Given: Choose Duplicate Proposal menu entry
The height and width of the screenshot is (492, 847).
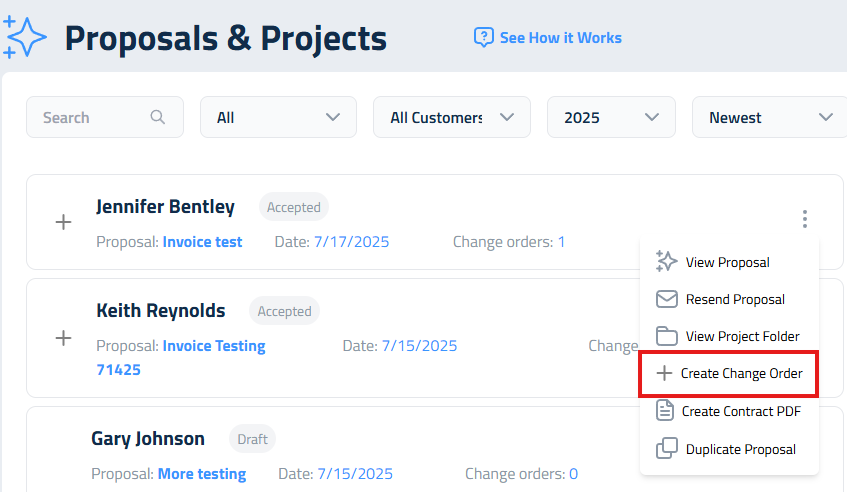Looking at the screenshot, I should [x=740, y=449].
